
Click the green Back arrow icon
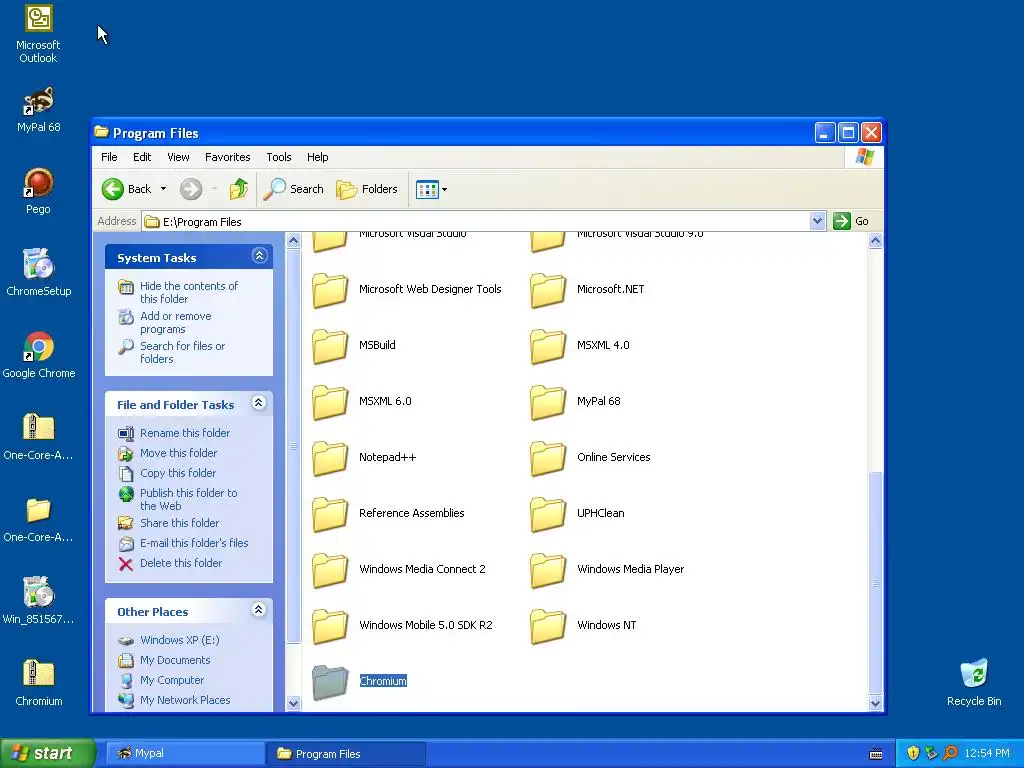[112, 189]
